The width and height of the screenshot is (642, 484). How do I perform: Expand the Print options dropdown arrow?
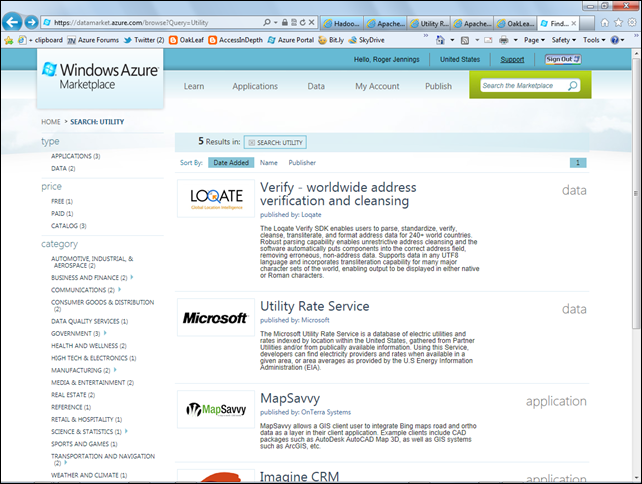click(515, 40)
